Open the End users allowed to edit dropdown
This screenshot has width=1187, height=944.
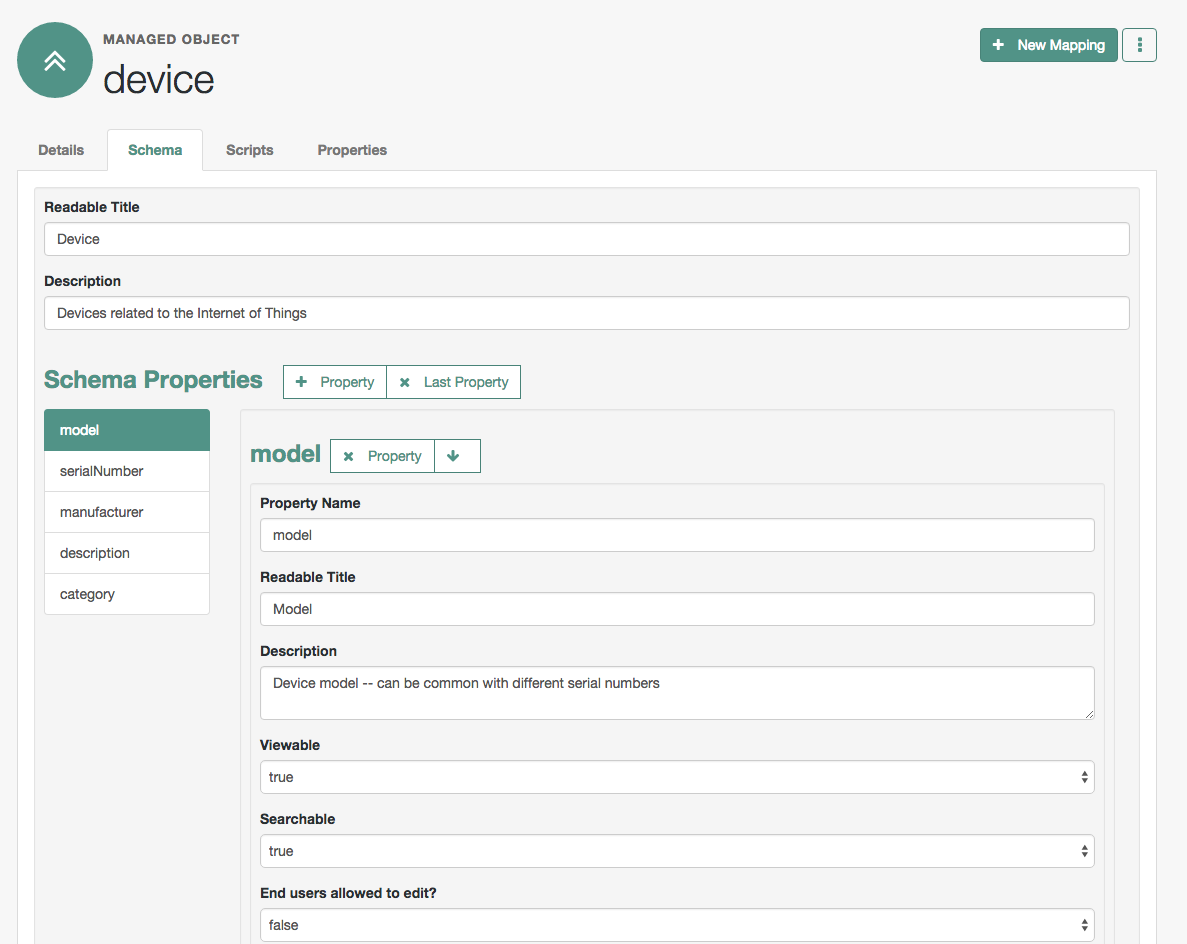pos(677,925)
